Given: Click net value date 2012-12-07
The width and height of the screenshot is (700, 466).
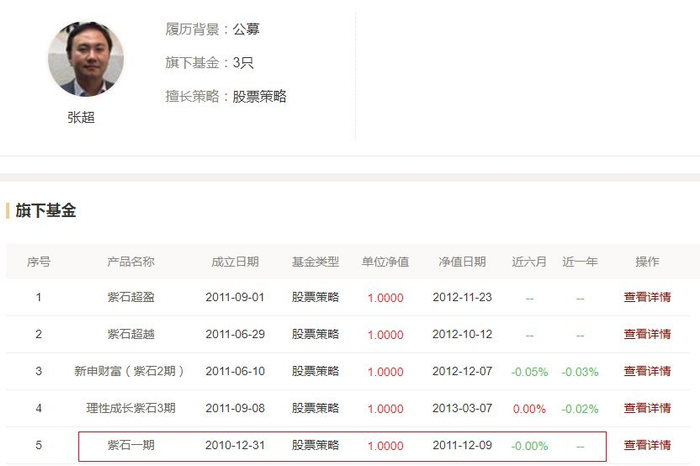Looking at the screenshot, I should 462,371.
